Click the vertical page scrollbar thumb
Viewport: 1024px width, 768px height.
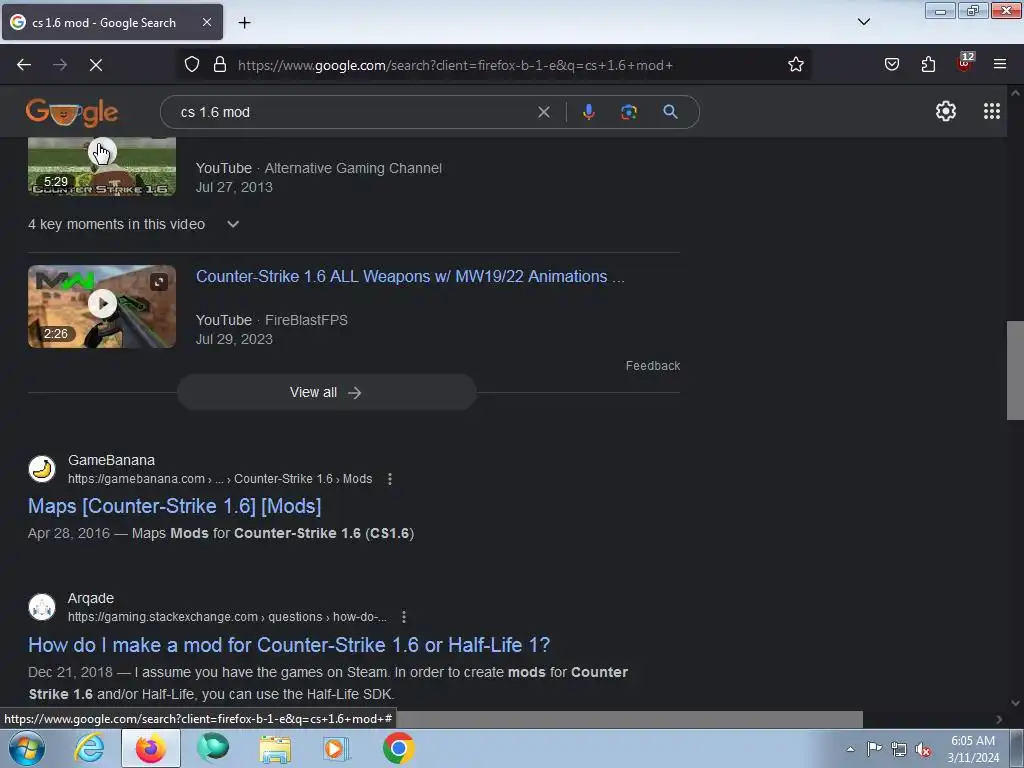click(x=1015, y=370)
